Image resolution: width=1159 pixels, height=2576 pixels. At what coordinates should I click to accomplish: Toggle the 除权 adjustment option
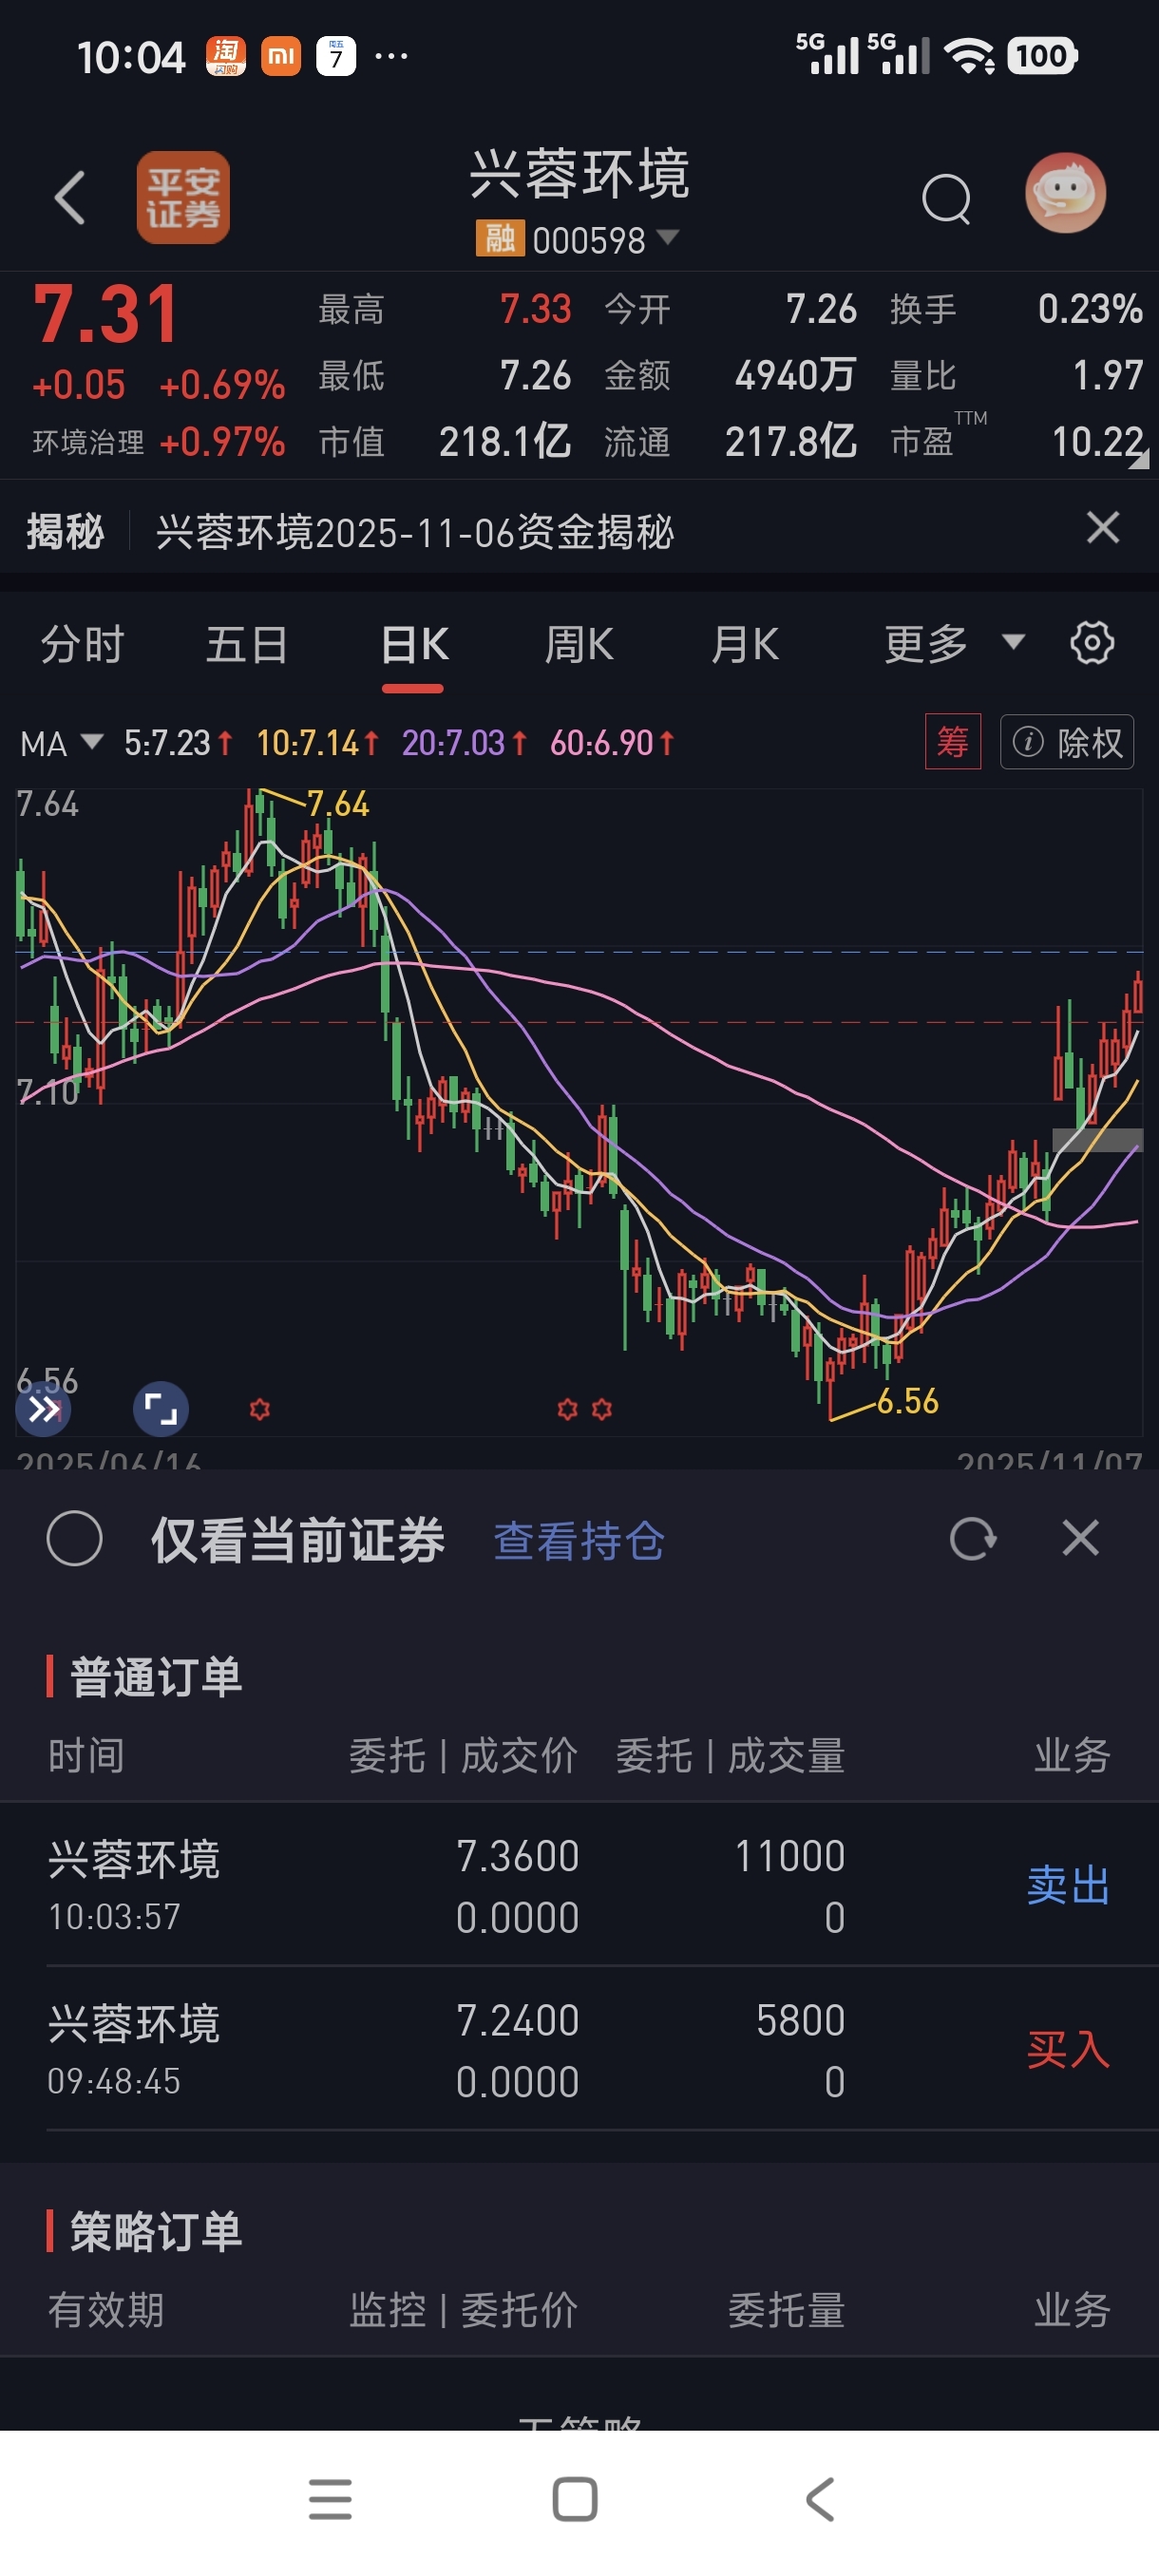tap(1066, 742)
